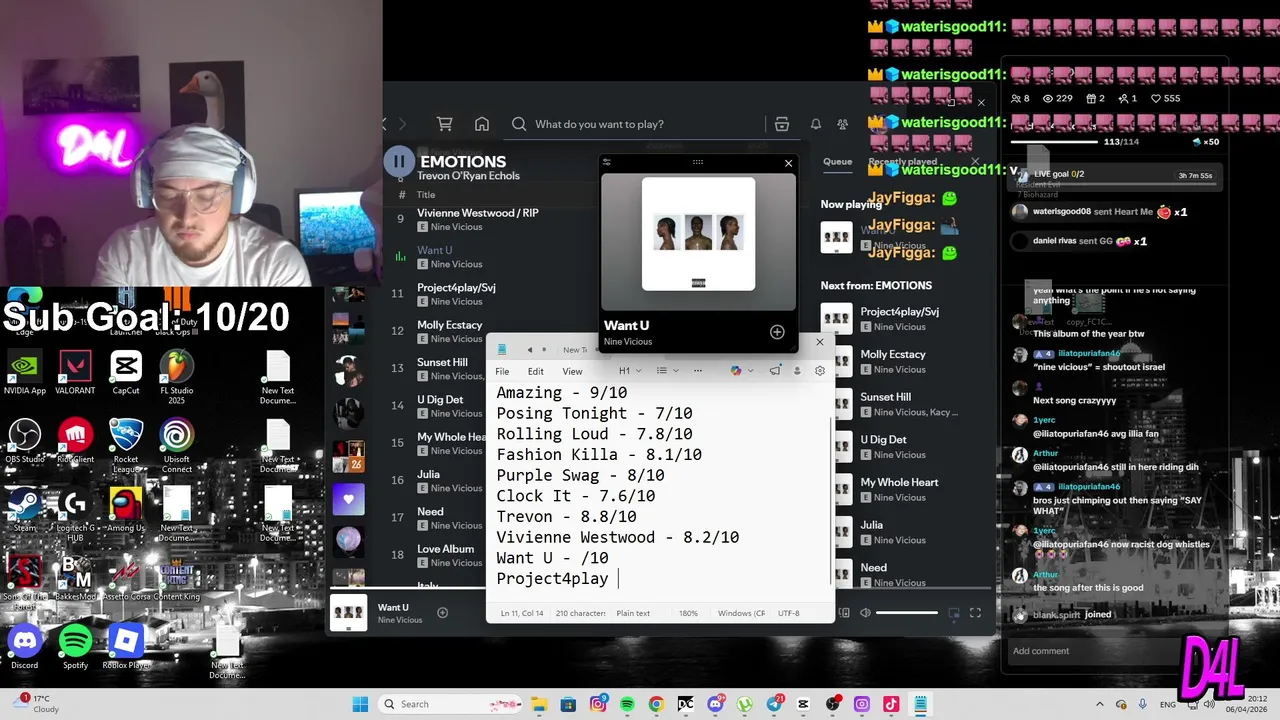Go to Spotify Home icon
Viewport: 1280px width, 720px height.
click(482, 124)
